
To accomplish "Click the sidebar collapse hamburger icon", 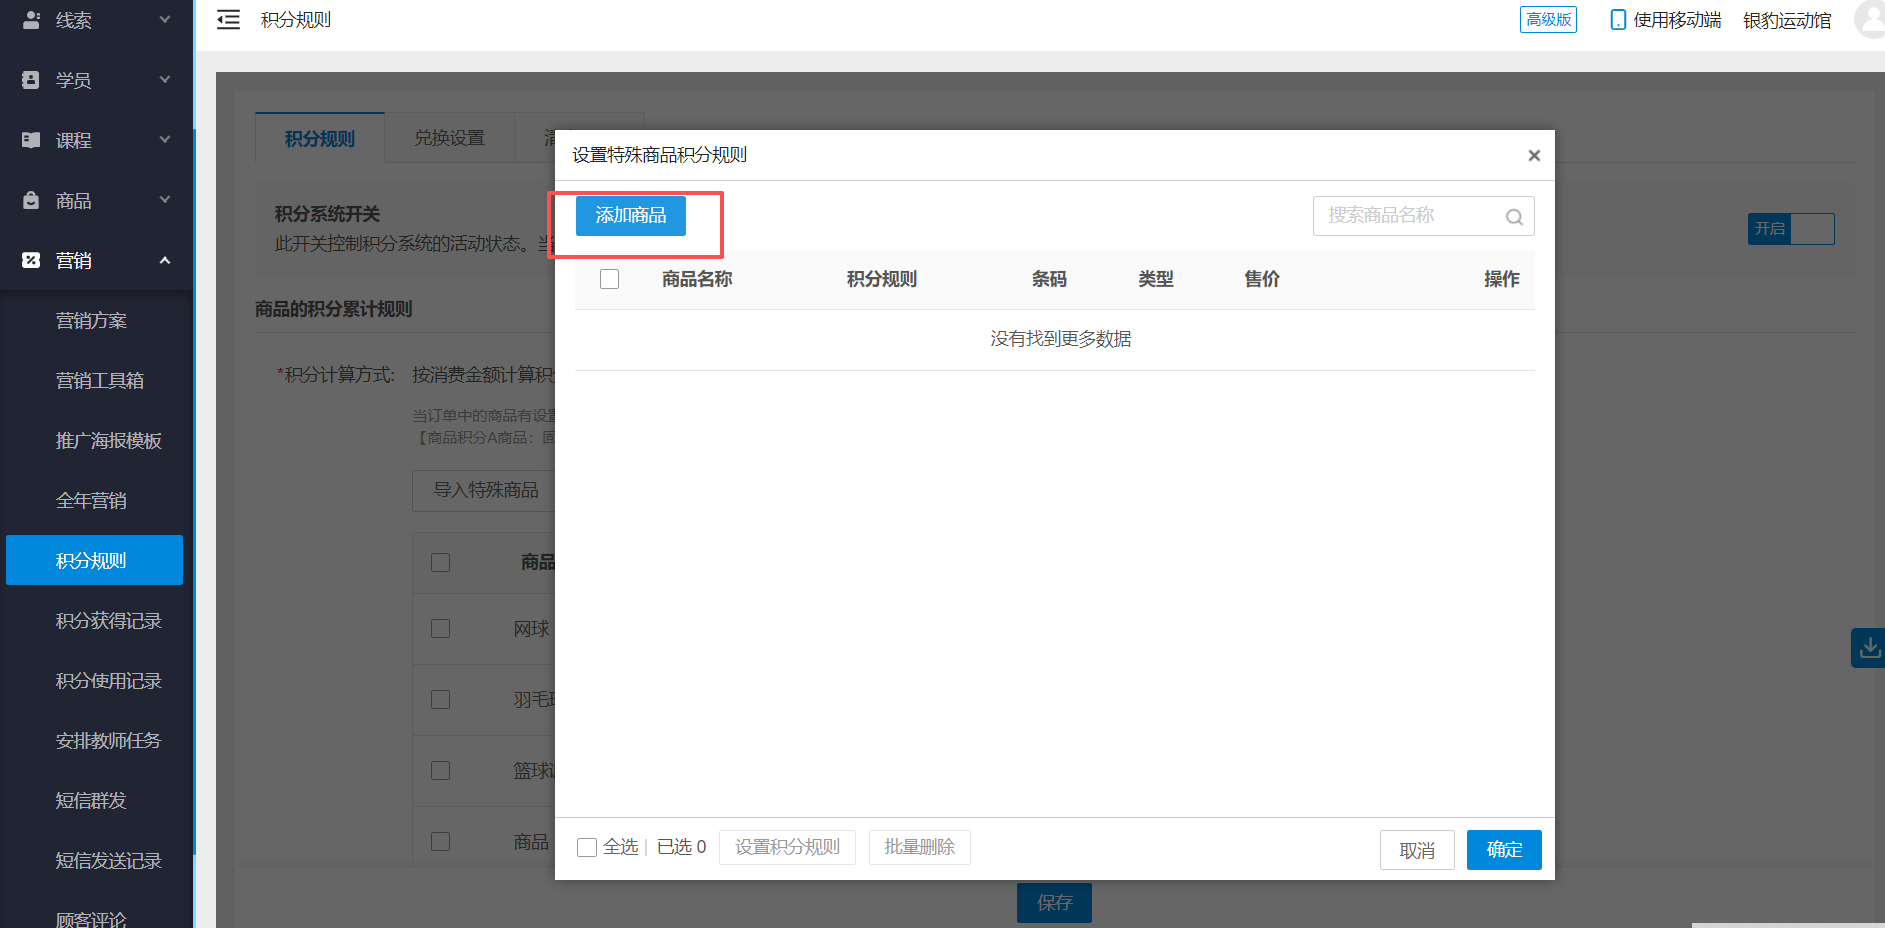I will pos(228,20).
